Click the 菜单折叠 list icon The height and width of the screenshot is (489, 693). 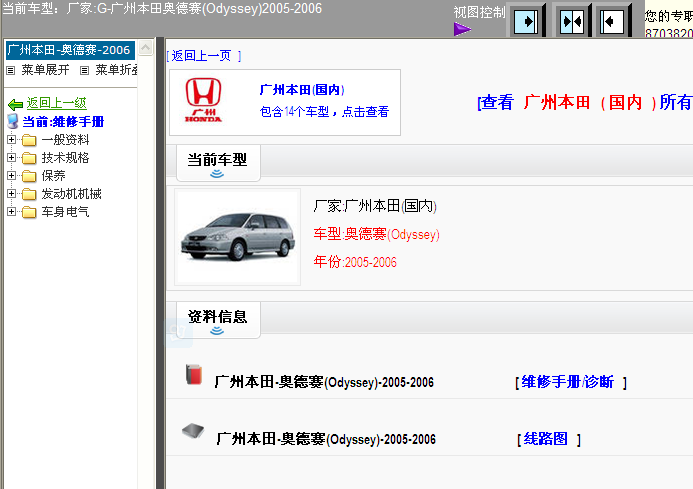tap(84, 70)
